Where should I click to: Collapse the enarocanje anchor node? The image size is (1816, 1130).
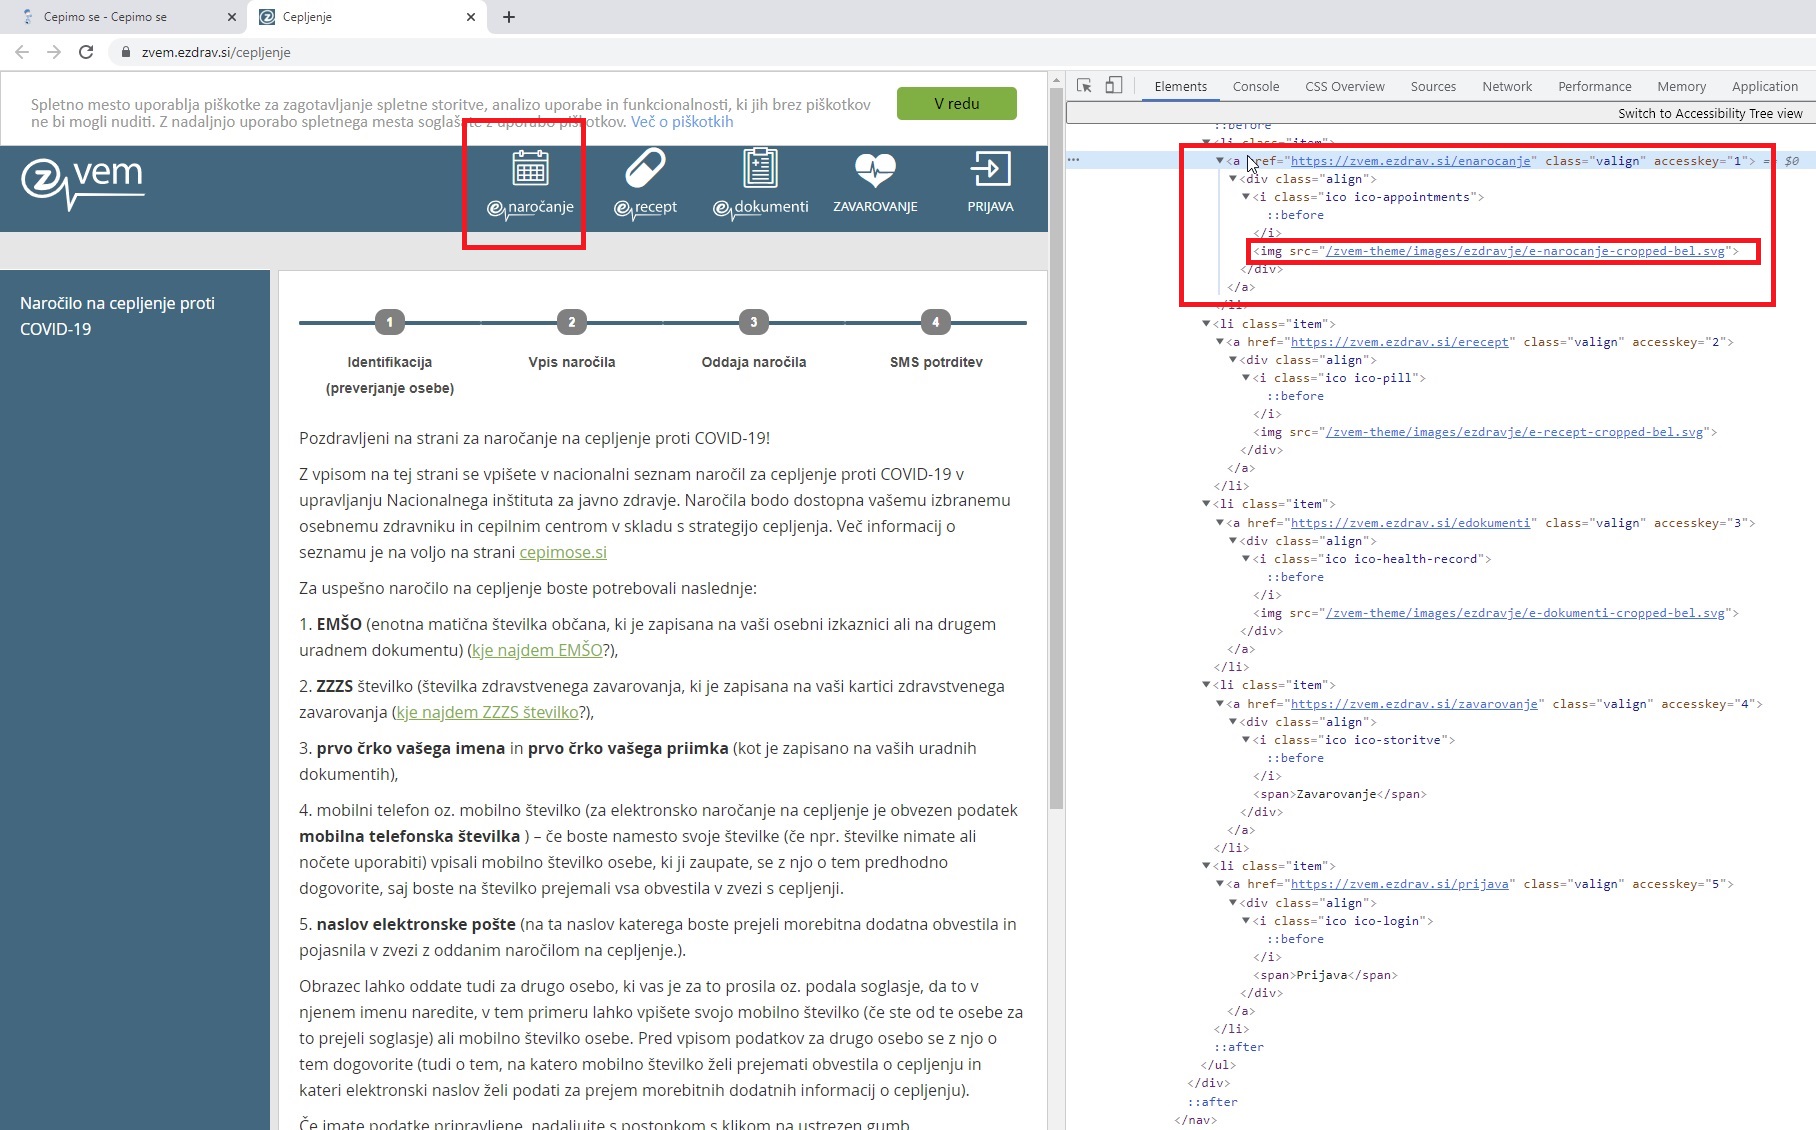click(1220, 161)
